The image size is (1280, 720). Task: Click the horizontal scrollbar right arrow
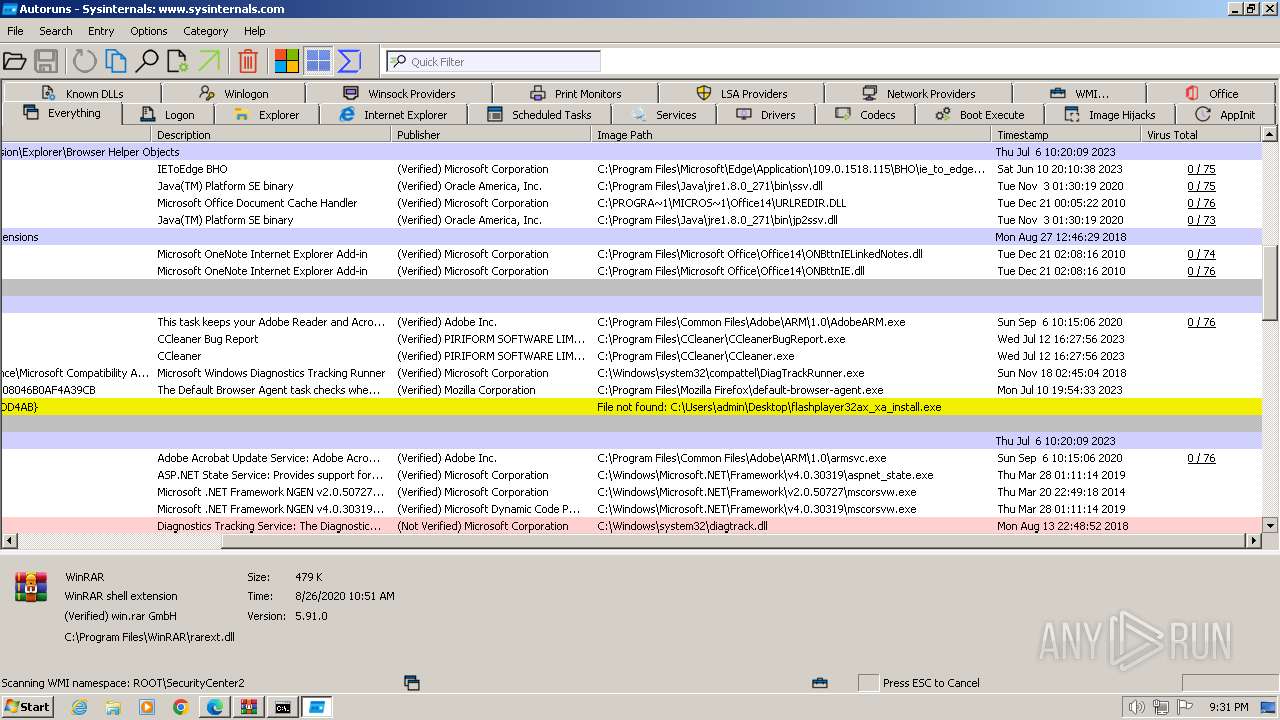[x=1254, y=541]
